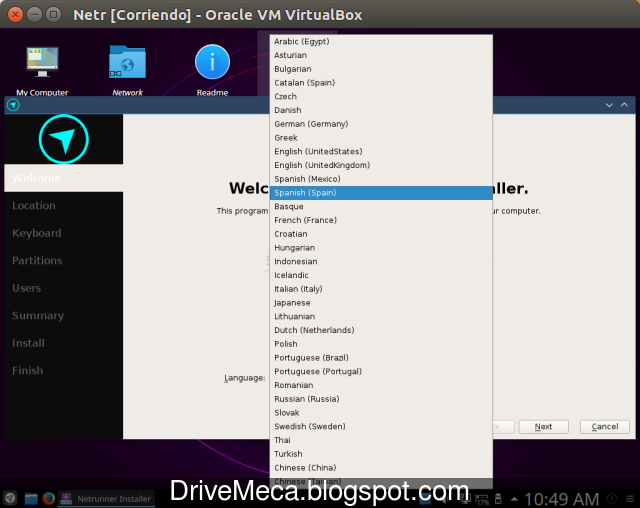Go to Summary step in sidebar
This screenshot has width=640, height=508.
(64, 315)
